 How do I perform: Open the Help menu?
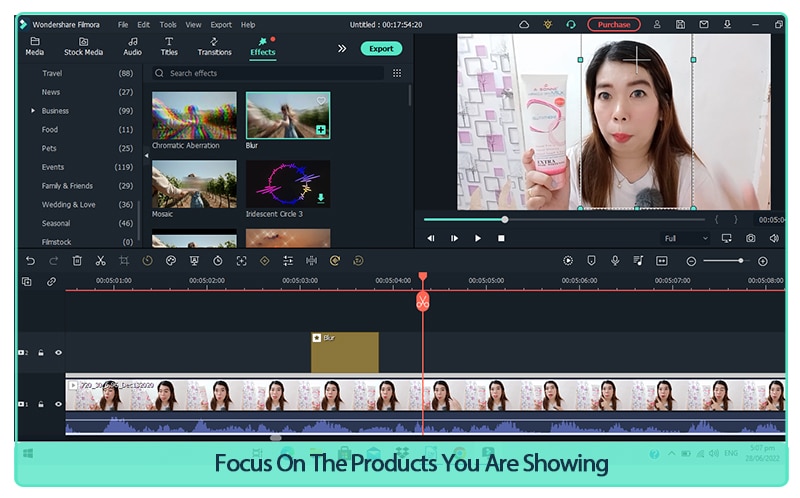click(x=248, y=24)
